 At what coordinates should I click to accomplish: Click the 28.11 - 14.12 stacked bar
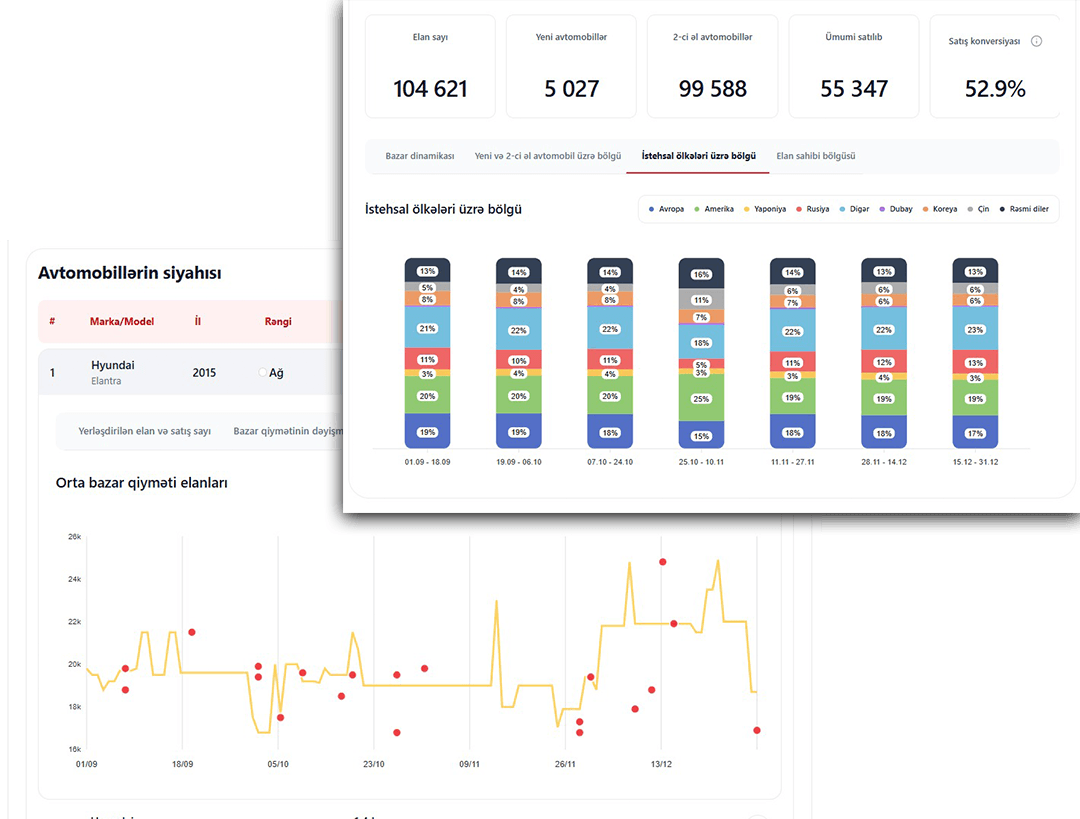coord(884,353)
